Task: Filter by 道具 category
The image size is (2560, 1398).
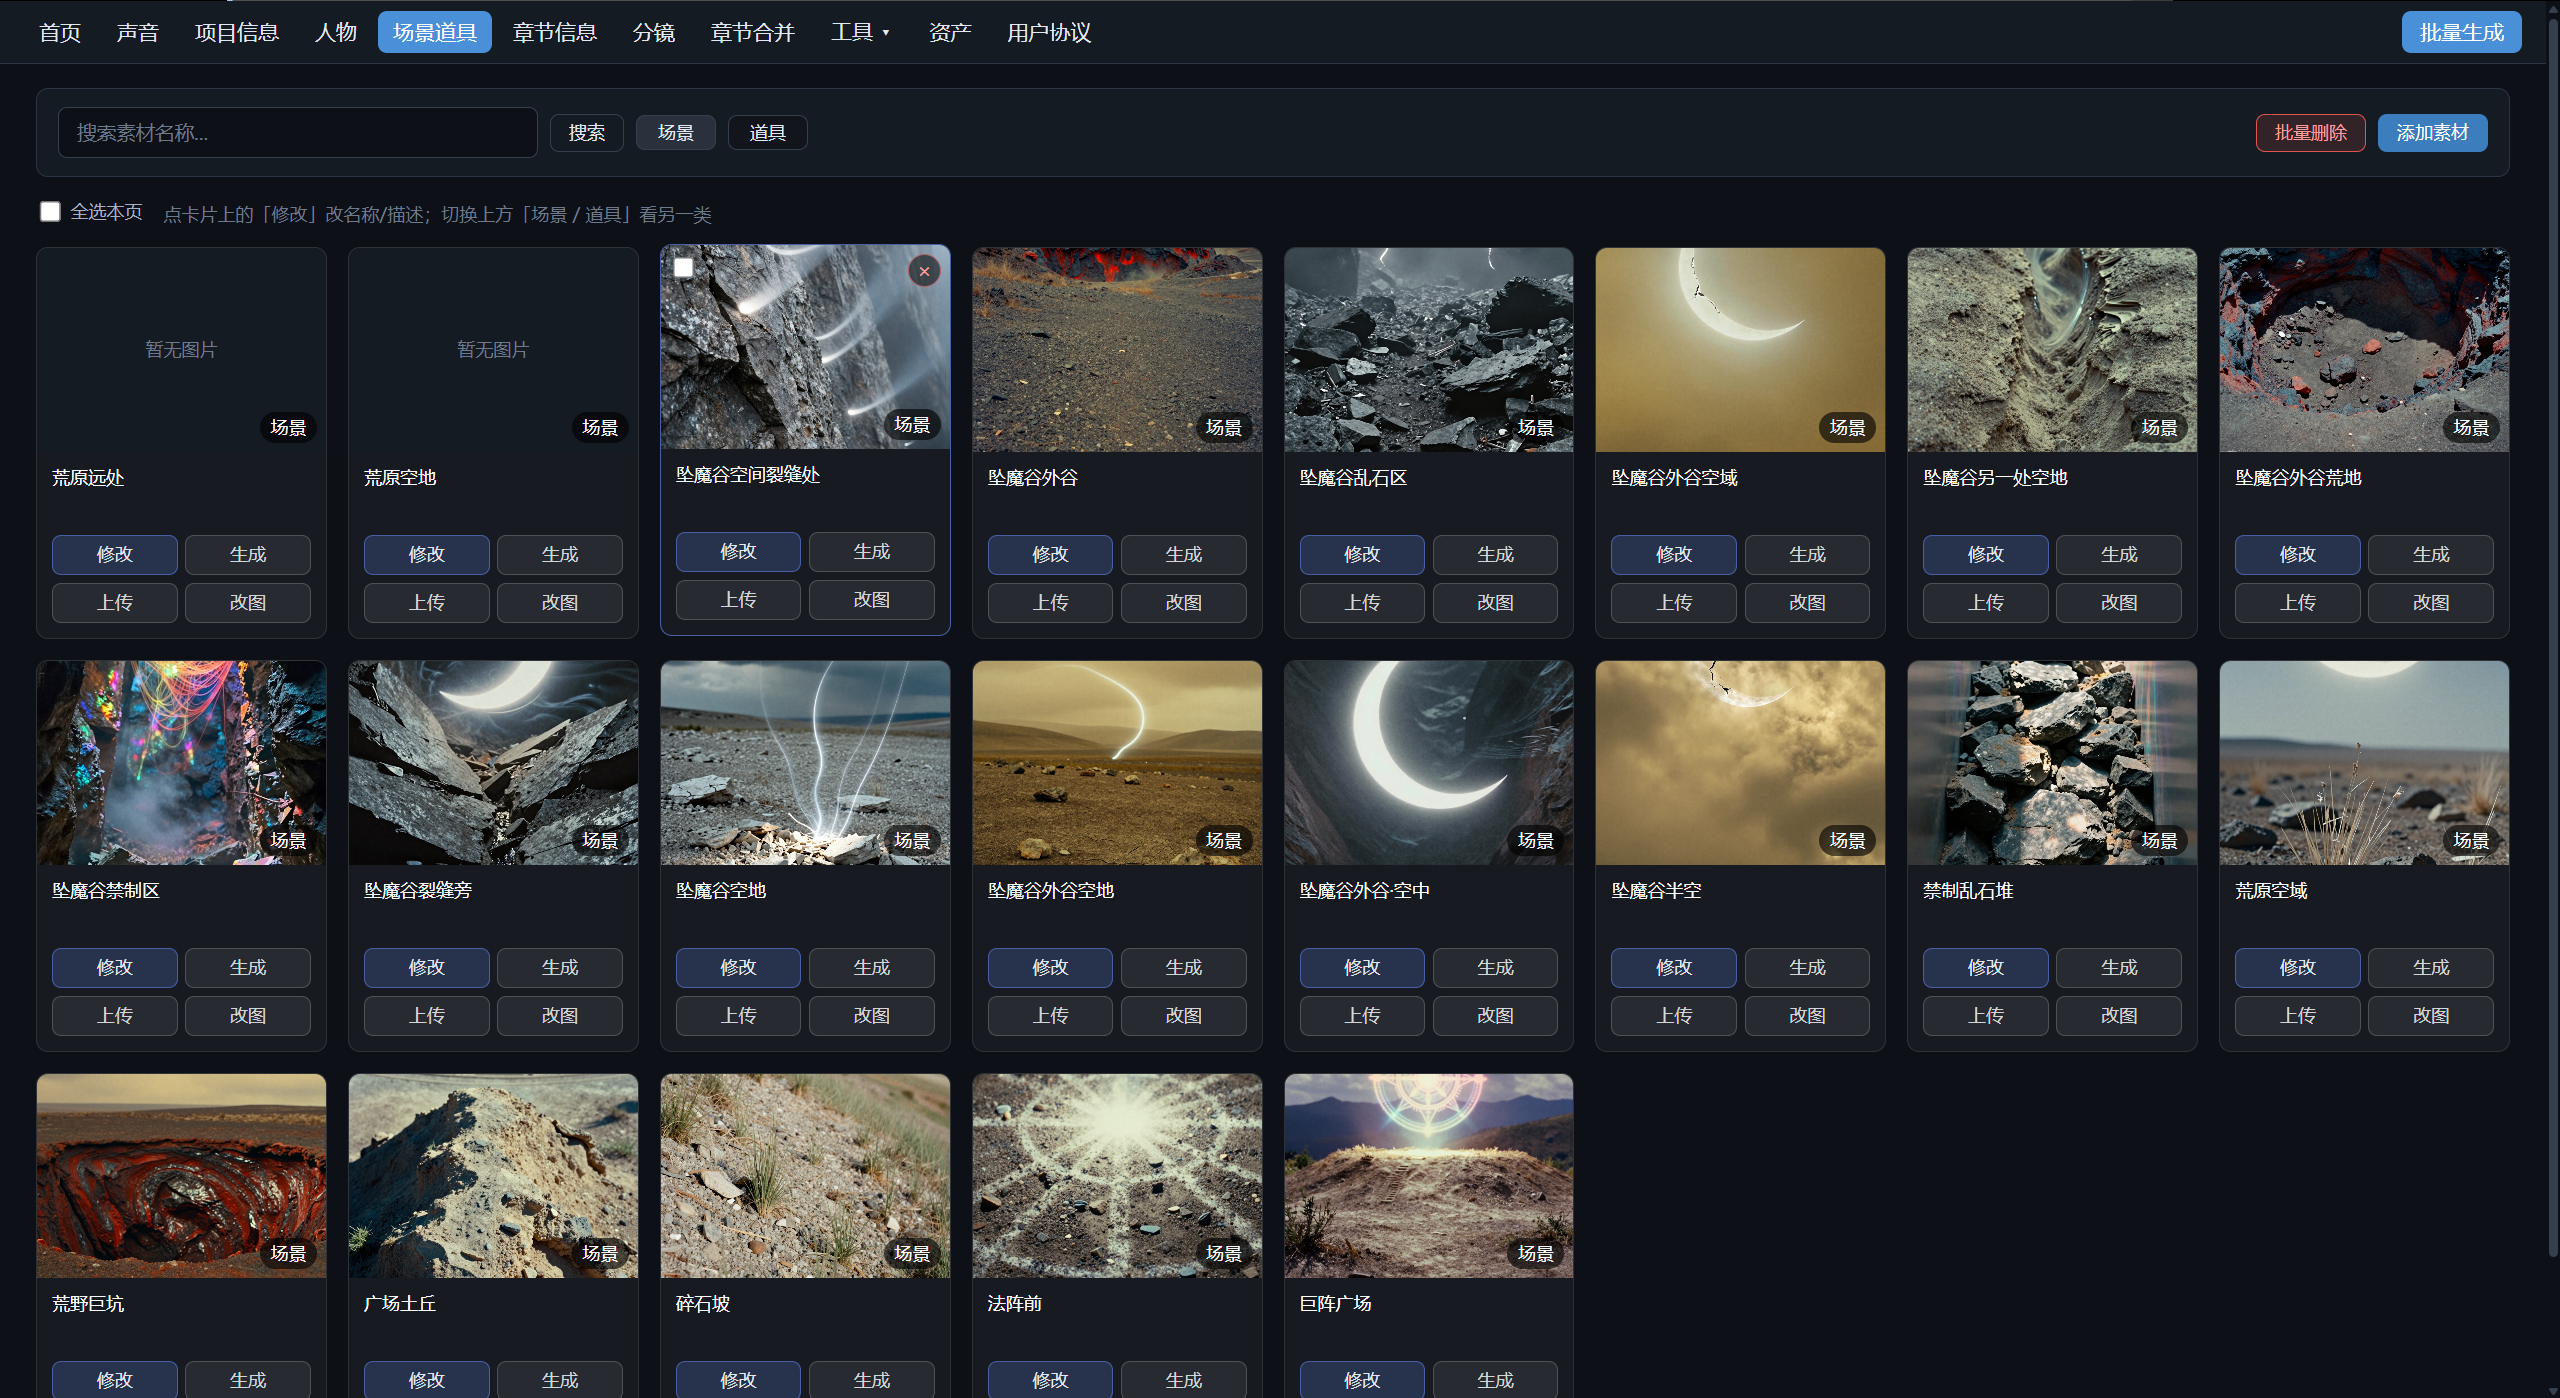Action: pyautogui.click(x=767, y=132)
